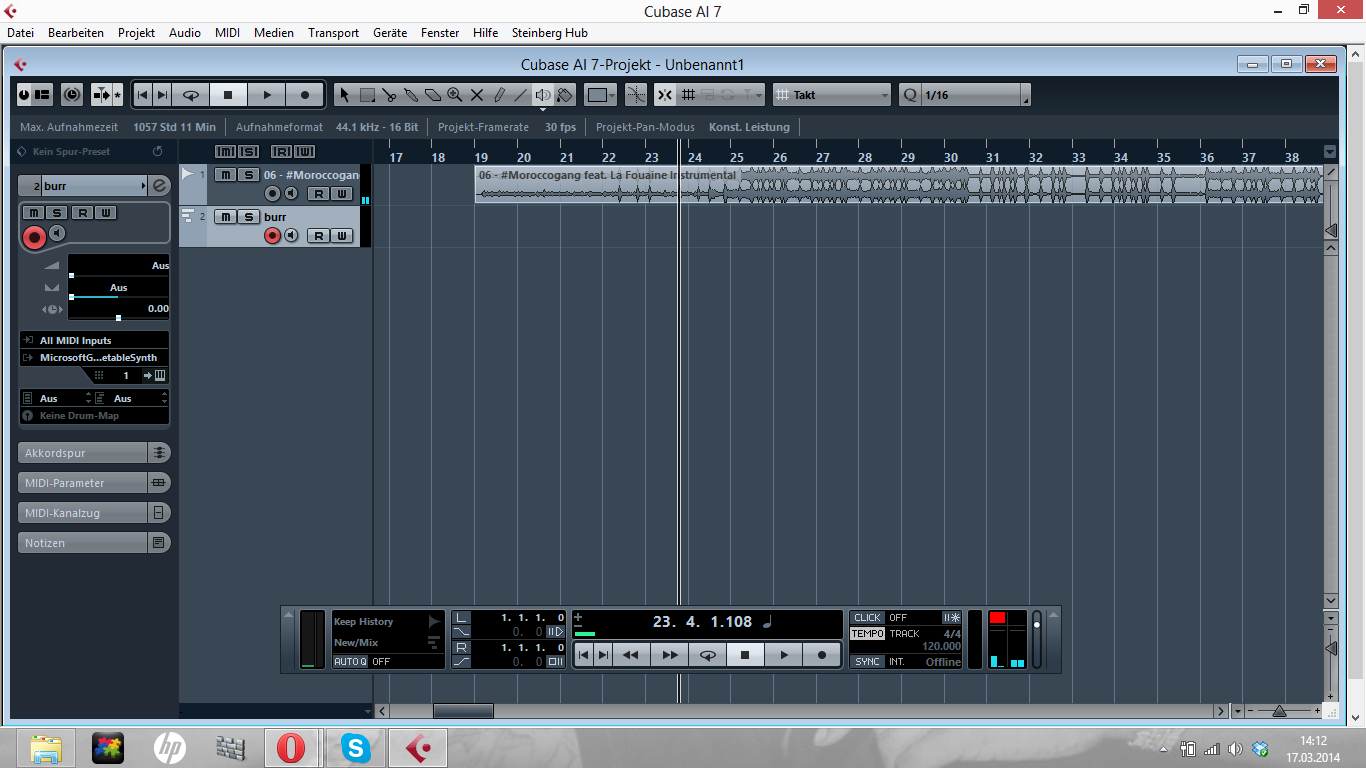
Task: Select the Erase tool
Action: [433, 95]
